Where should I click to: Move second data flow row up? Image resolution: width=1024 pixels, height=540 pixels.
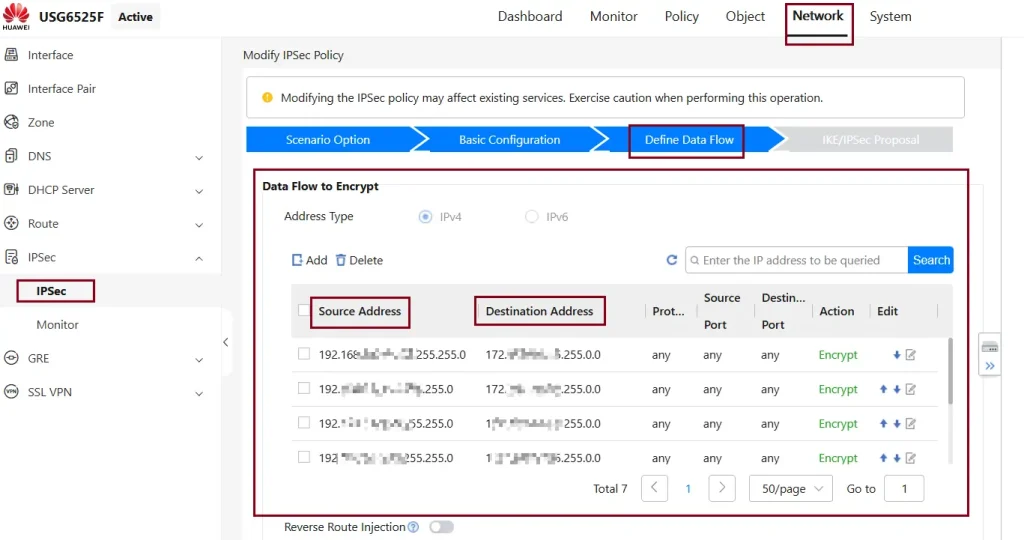click(883, 389)
